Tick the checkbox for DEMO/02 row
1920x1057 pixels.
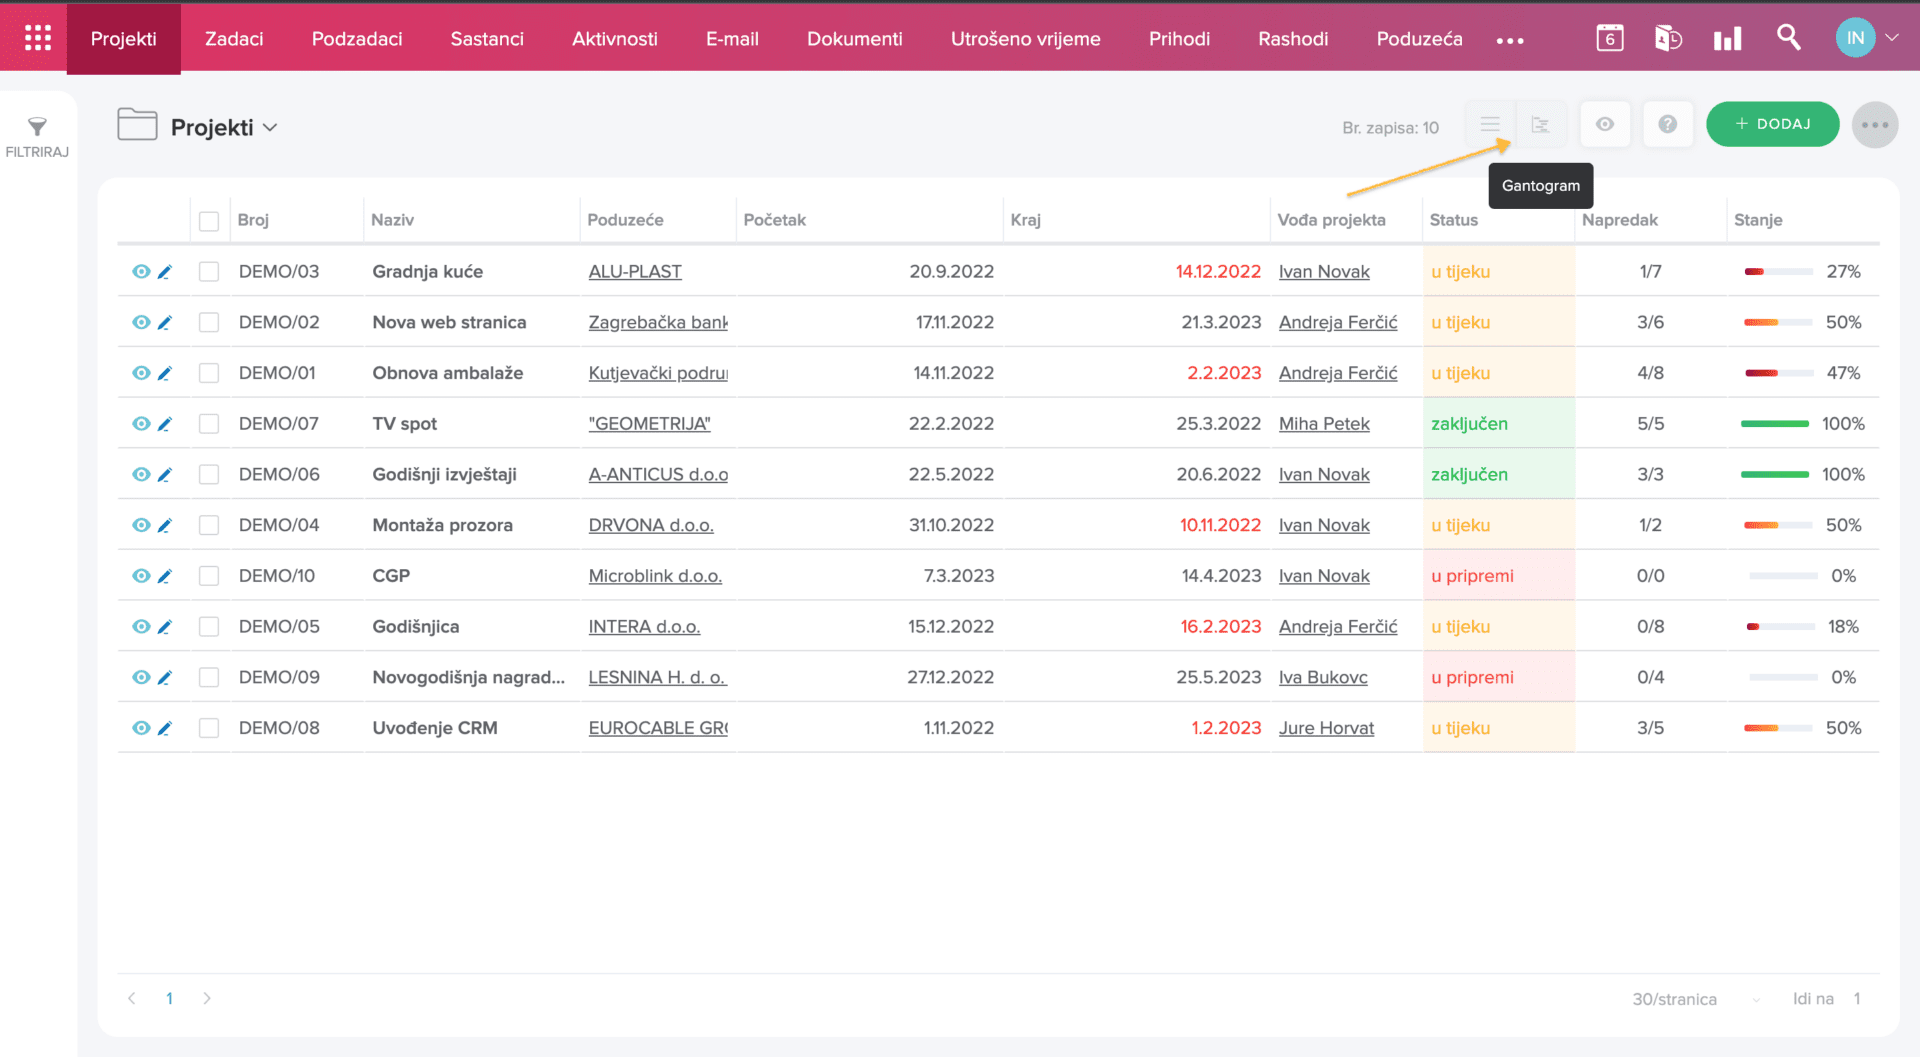click(209, 323)
